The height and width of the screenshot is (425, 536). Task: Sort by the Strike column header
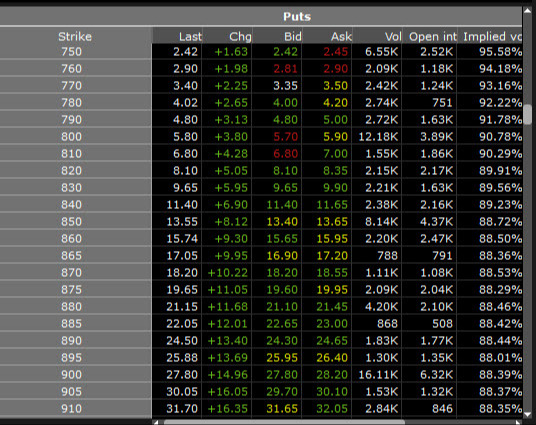tap(75, 36)
